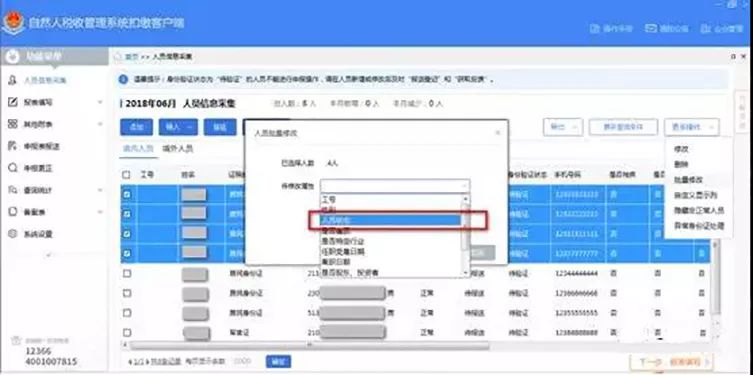Click the grid icon for the third sidebar item
The width and height of the screenshot is (753, 375).
pos(12,124)
